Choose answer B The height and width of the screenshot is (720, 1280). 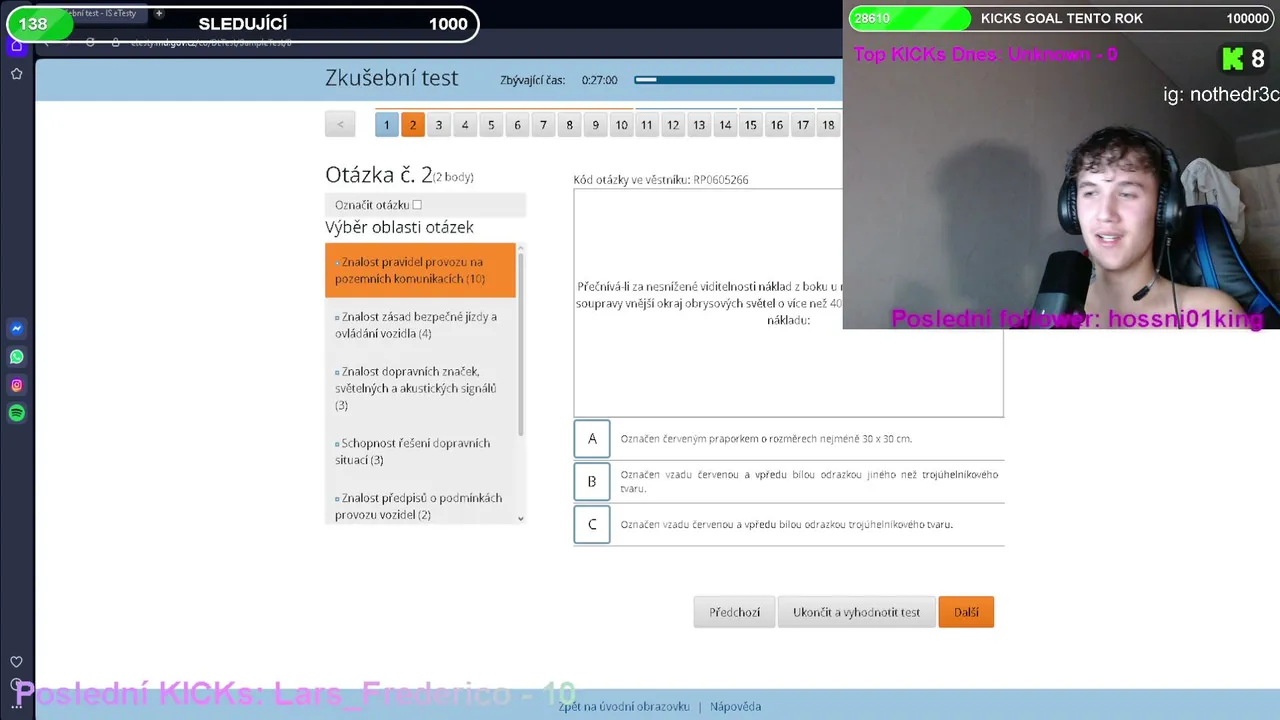(592, 481)
